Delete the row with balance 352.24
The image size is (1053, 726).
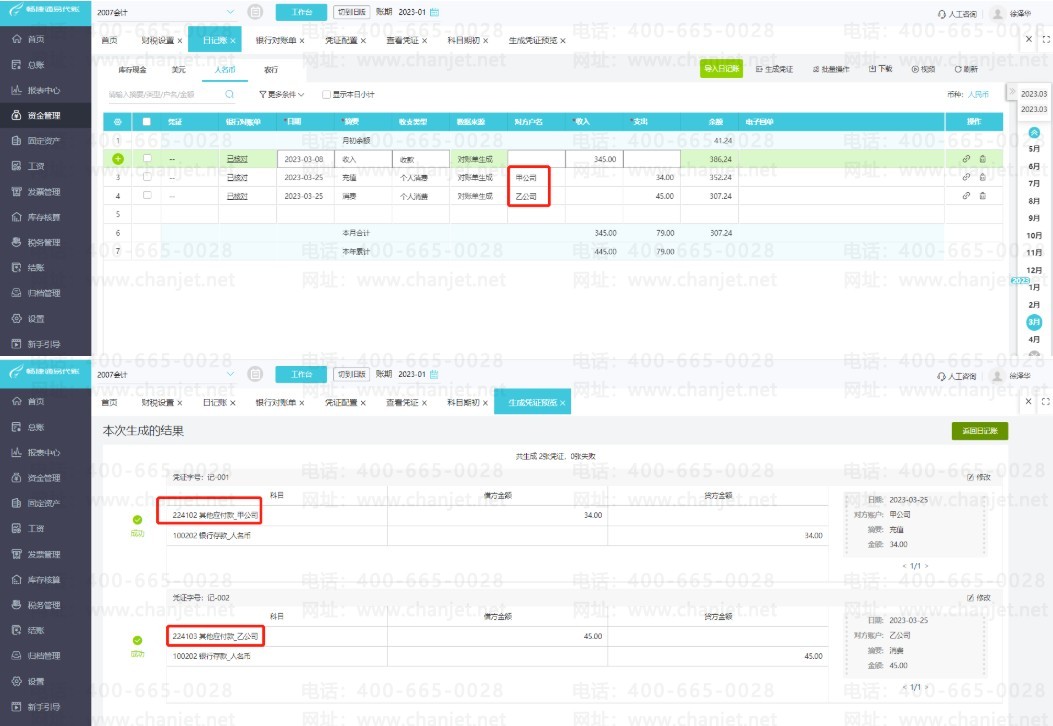click(x=982, y=177)
